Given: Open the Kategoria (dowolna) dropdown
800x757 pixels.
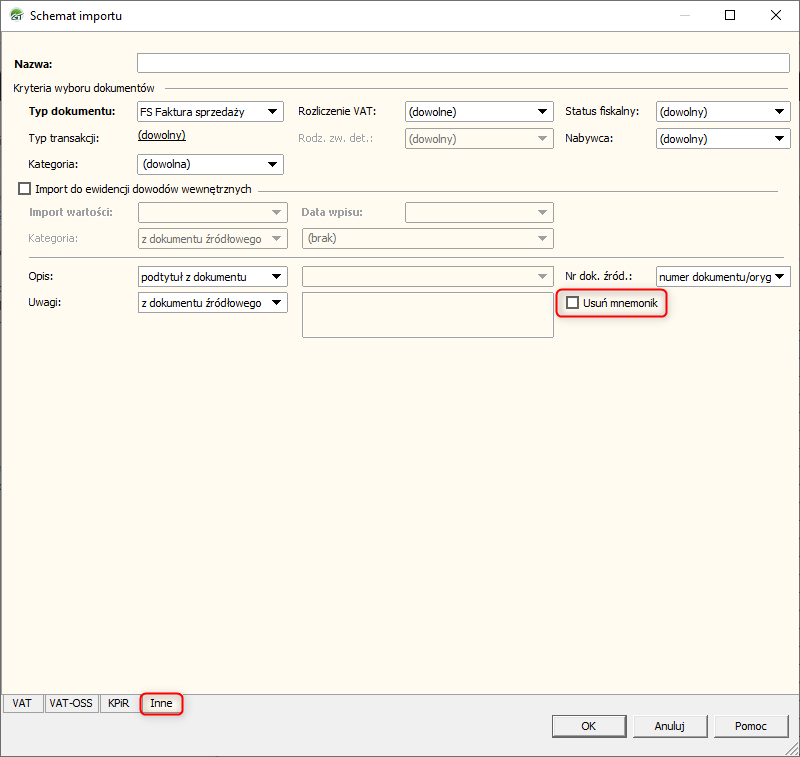Looking at the screenshot, I should (210, 164).
